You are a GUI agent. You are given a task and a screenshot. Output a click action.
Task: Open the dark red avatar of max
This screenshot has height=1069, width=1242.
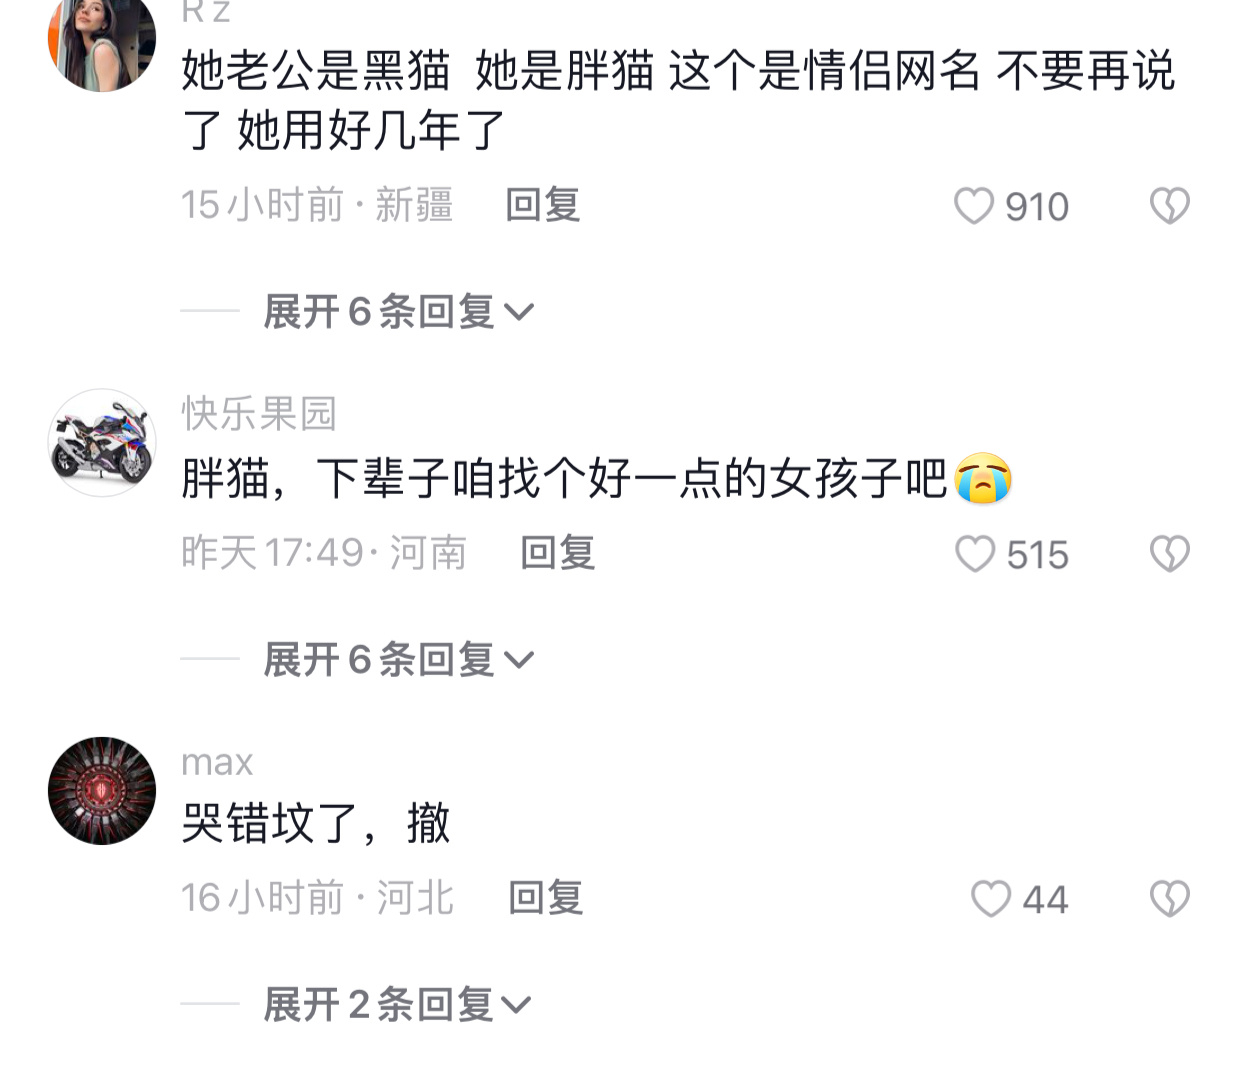(102, 791)
